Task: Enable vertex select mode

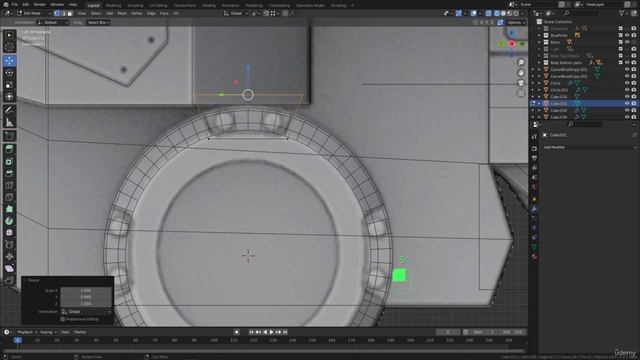Action: point(57,13)
